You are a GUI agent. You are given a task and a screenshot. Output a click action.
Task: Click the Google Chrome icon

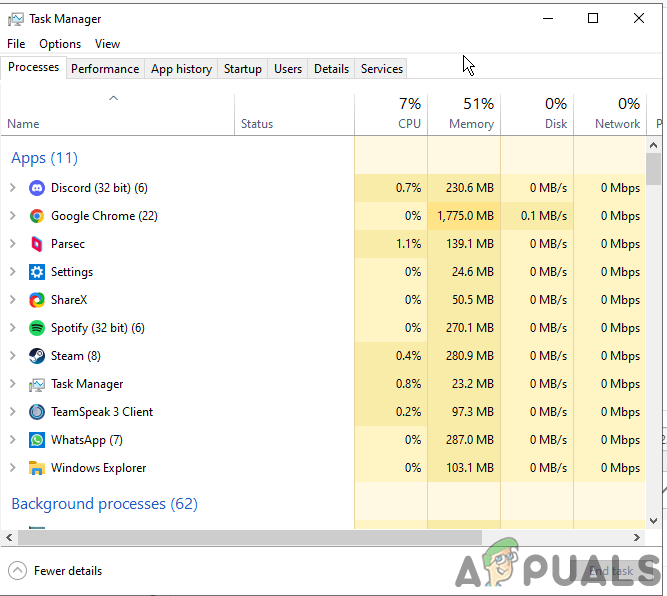click(x=37, y=216)
